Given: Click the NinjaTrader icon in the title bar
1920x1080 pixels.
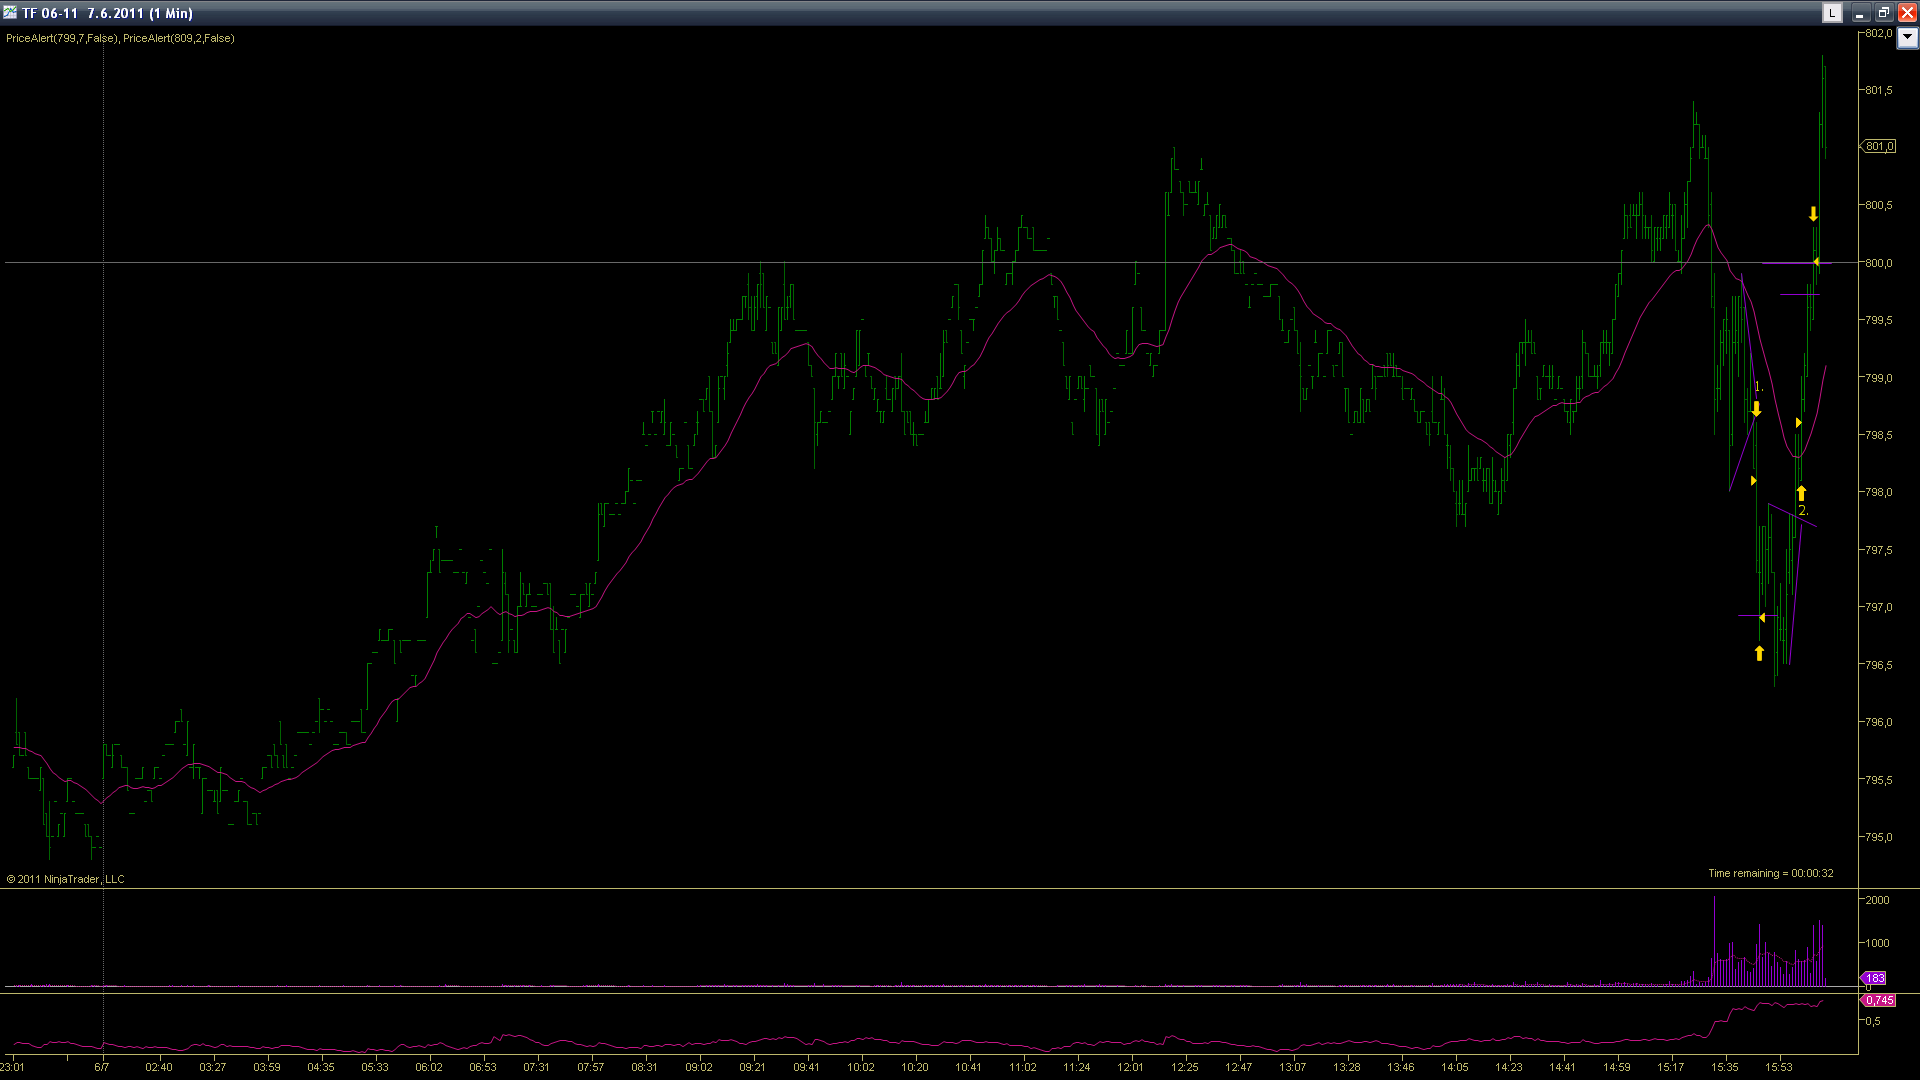Looking at the screenshot, I should tap(10, 13).
